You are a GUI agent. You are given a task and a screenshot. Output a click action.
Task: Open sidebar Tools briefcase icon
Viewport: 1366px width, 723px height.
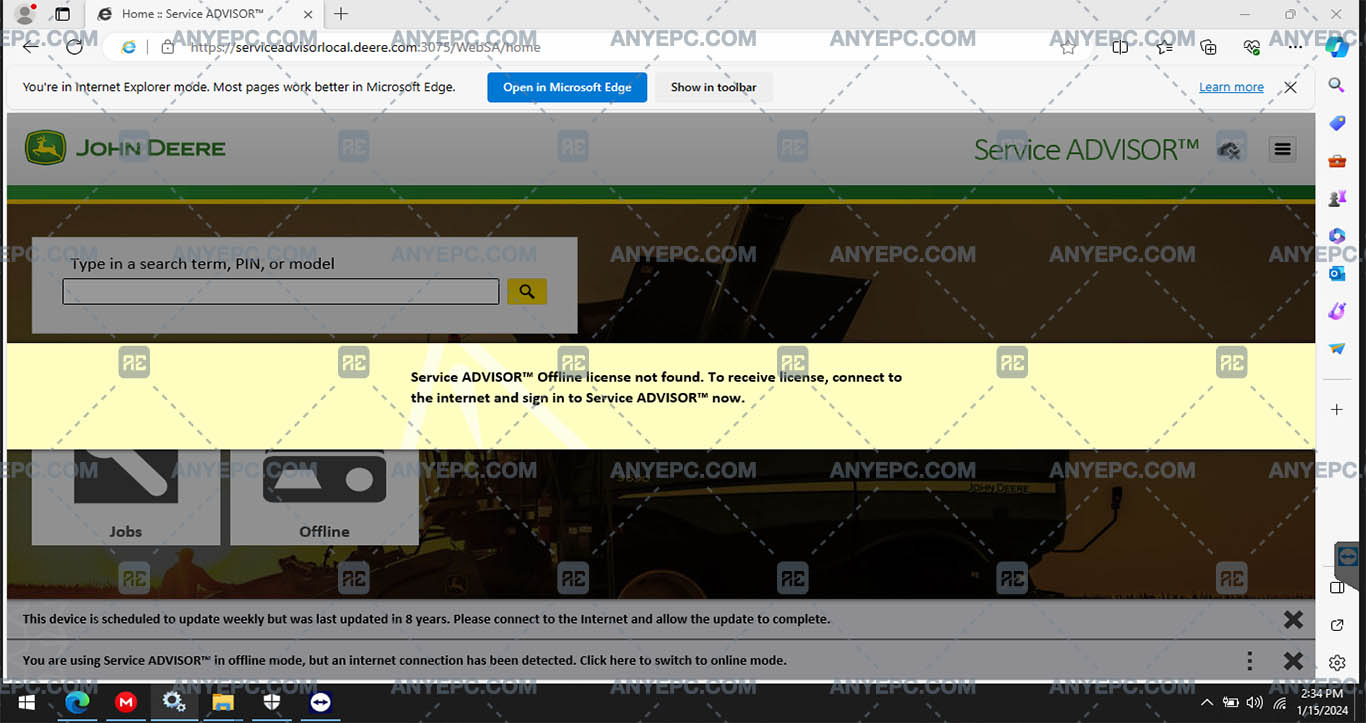pos(1337,161)
